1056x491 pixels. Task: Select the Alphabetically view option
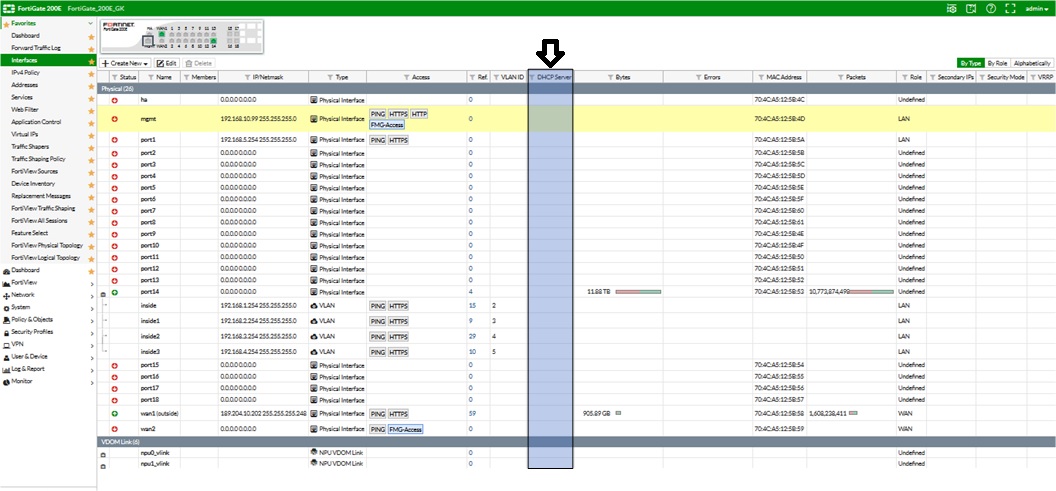(1031, 63)
